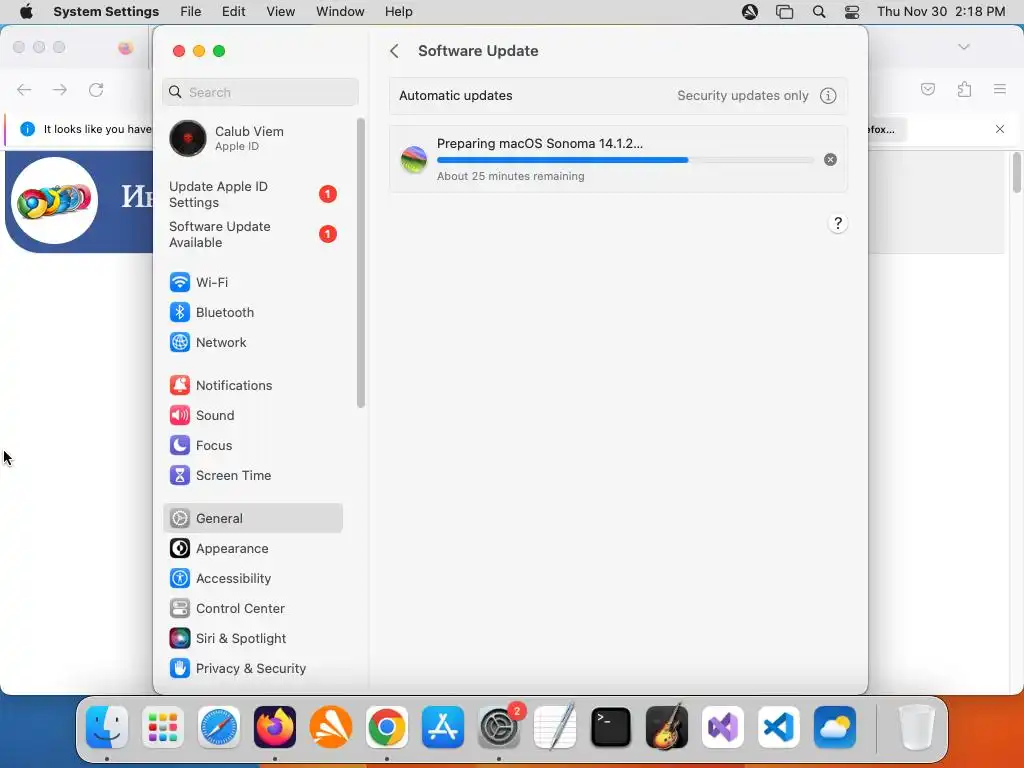This screenshot has height=768, width=1024.
Task: Open GarageBand from the Dock
Action: [x=667, y=727]
